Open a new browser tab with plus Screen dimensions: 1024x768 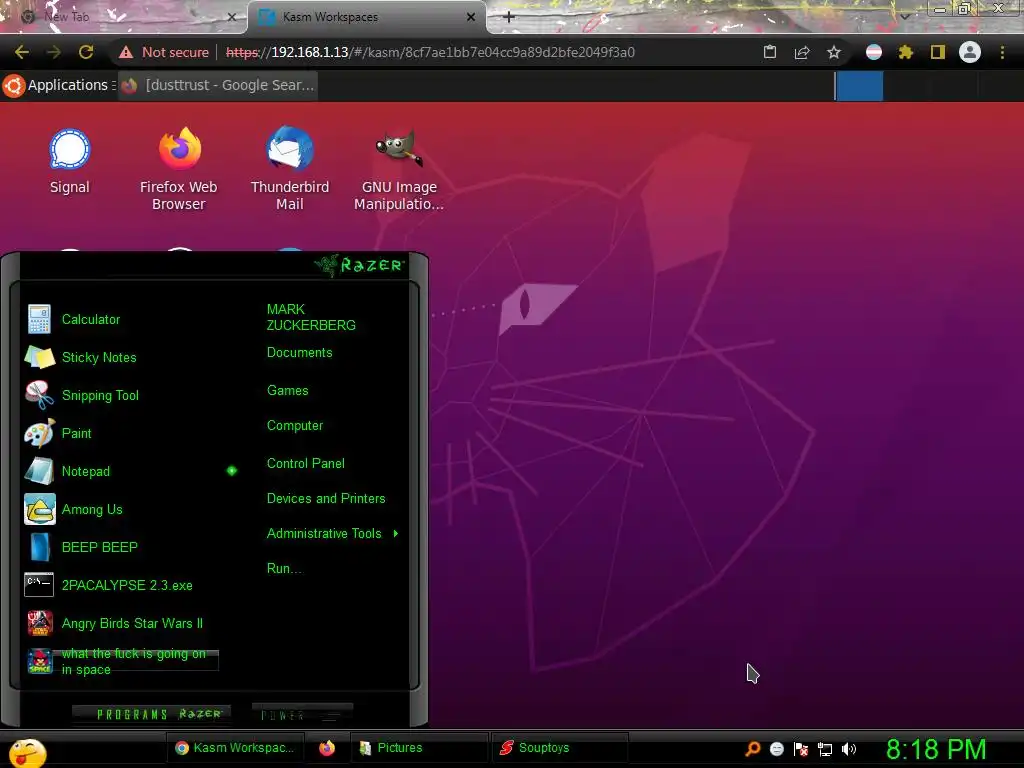pyautogui.click(x=509, y=17)
